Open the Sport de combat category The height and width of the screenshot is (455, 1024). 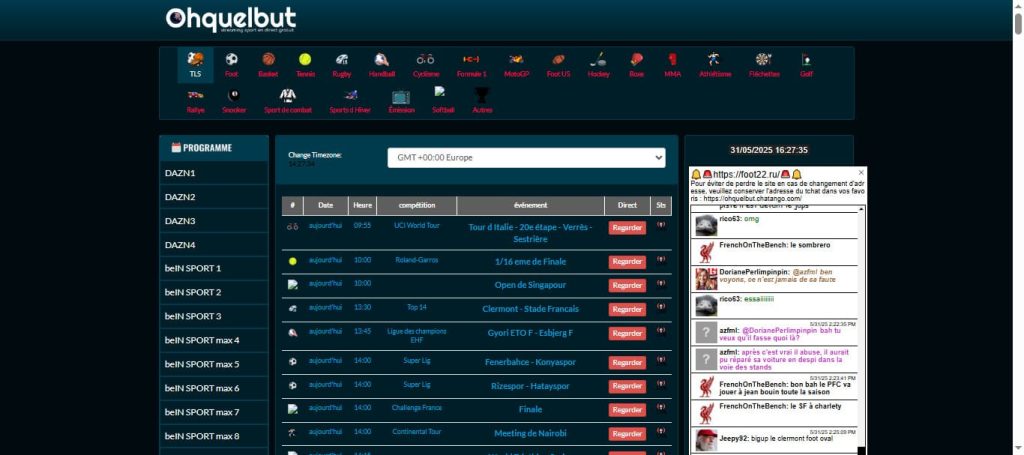(x=288, y=95)
